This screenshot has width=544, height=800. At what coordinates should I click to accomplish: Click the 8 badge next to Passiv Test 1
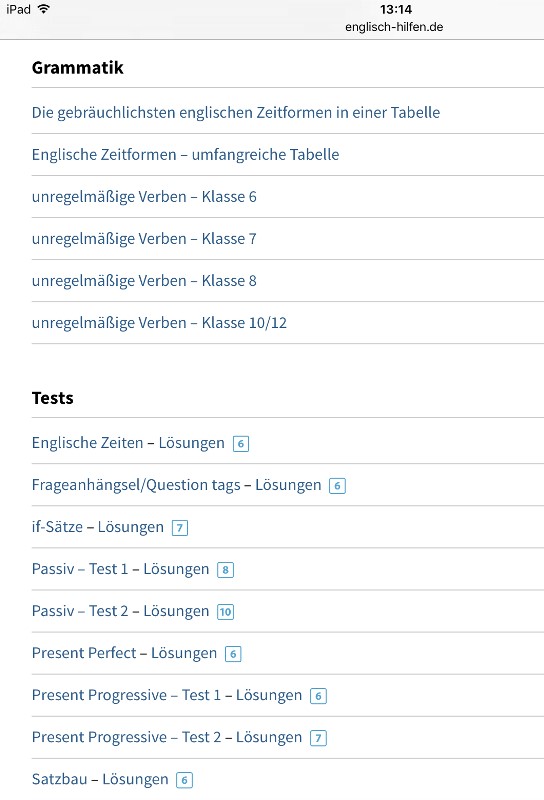[226, 569]
